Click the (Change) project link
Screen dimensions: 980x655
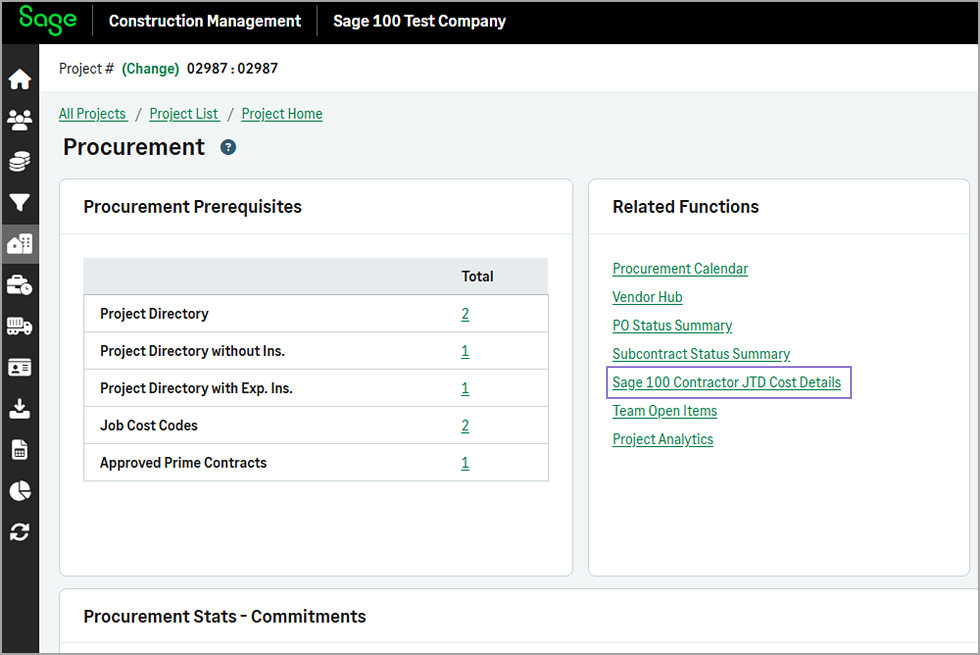tap(150, 68)
